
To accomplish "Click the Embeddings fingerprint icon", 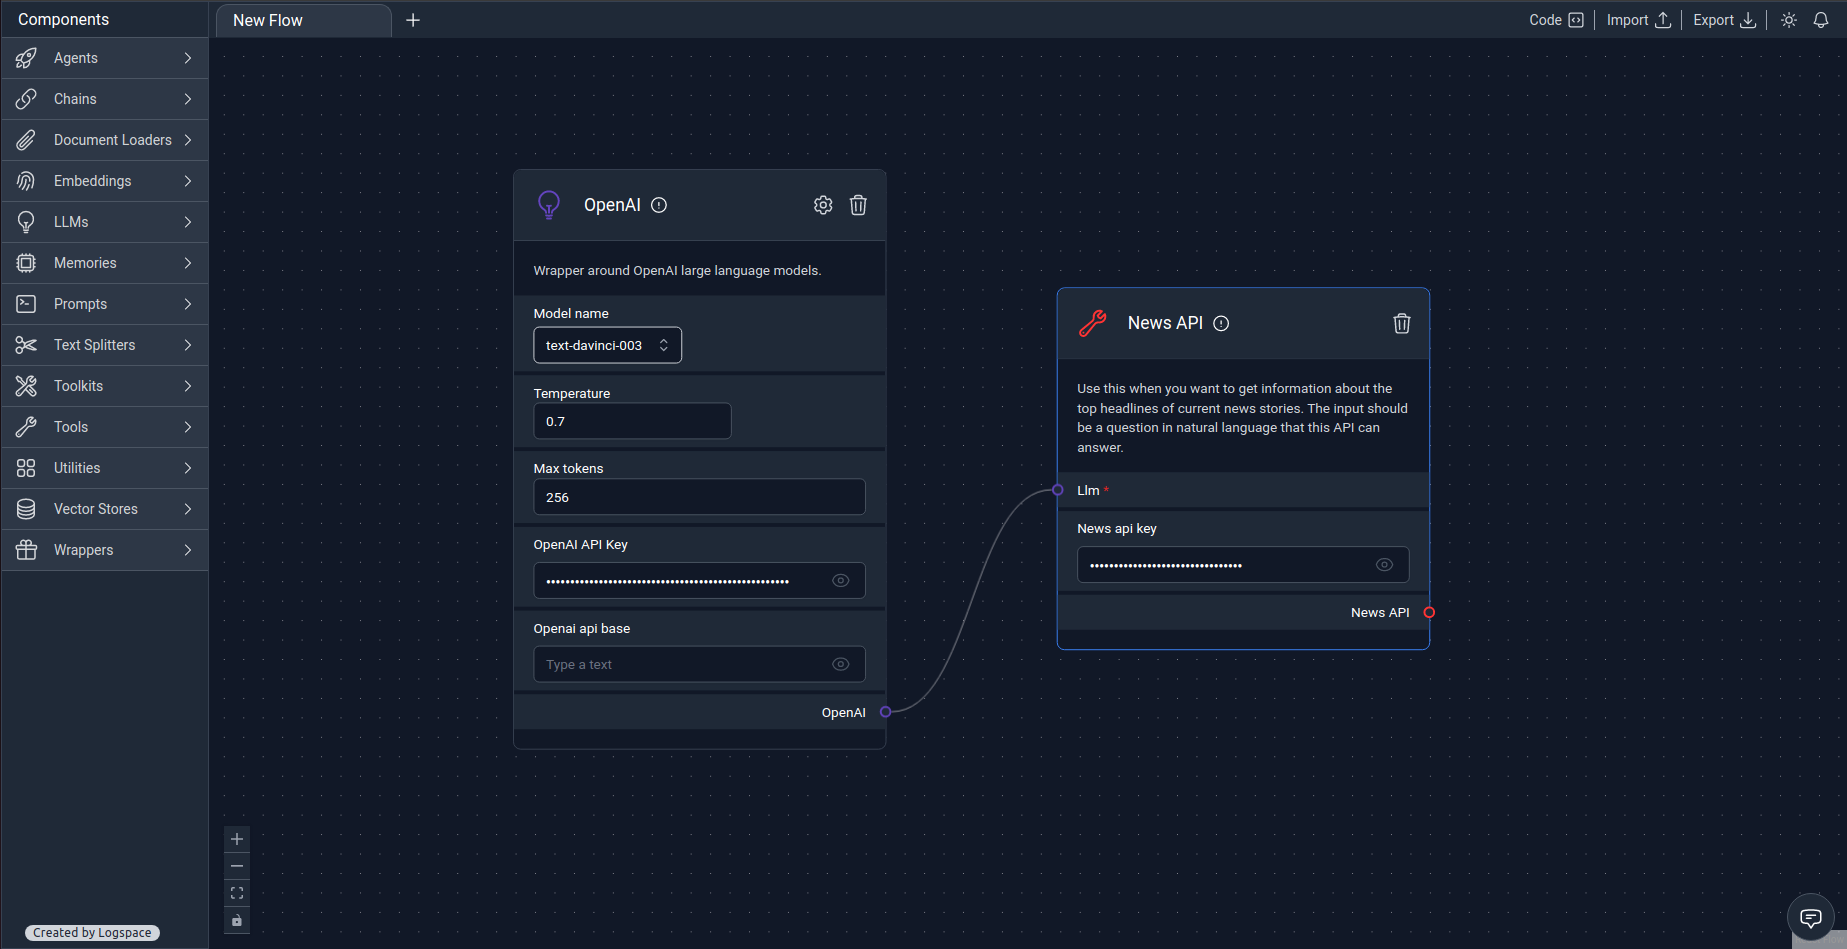I will tap(26, 181).
